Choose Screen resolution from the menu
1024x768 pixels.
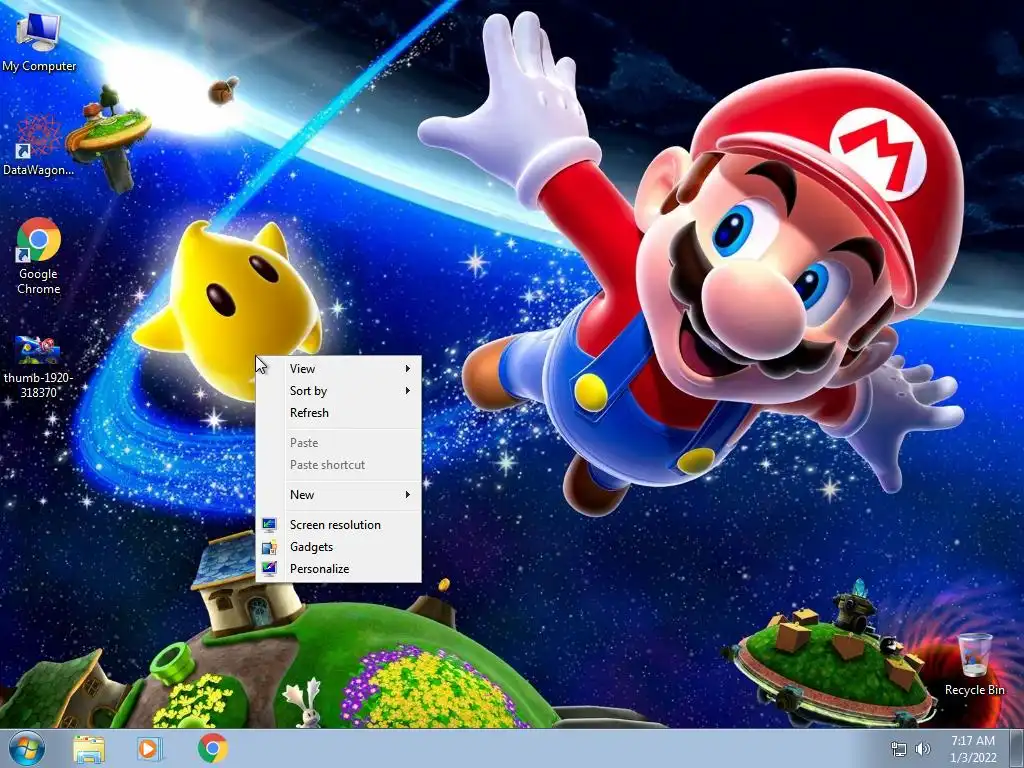338,525
